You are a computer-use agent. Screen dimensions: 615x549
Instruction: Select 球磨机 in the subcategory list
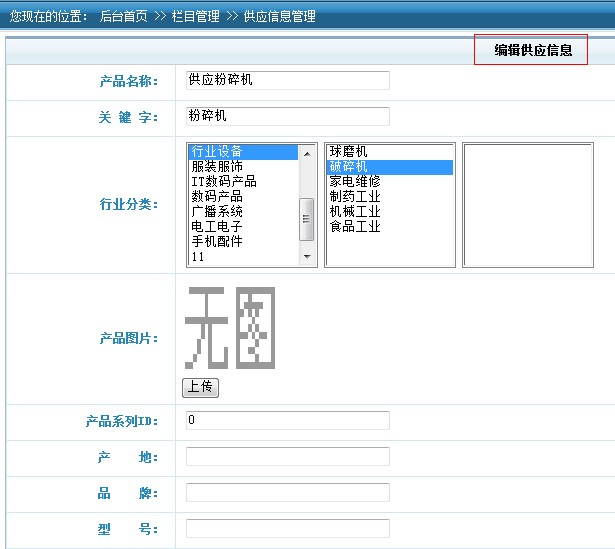pos(390,152)
